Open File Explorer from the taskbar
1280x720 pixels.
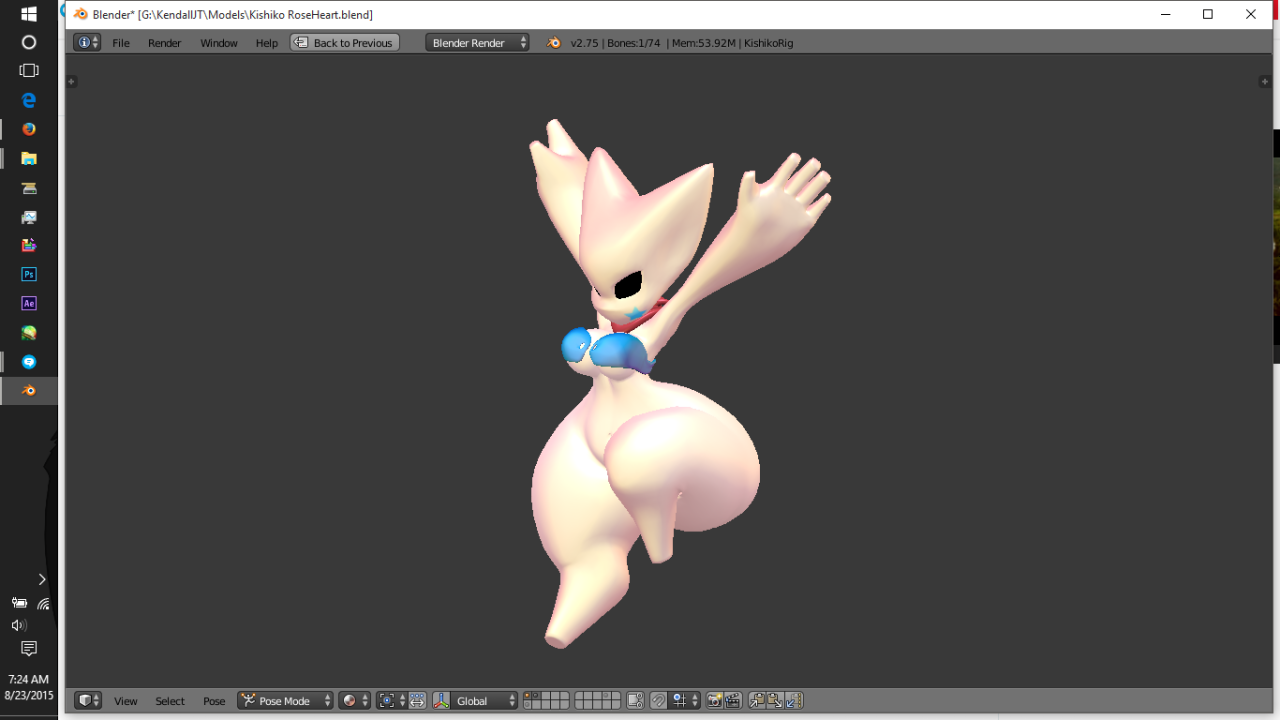tap(29, 158)
